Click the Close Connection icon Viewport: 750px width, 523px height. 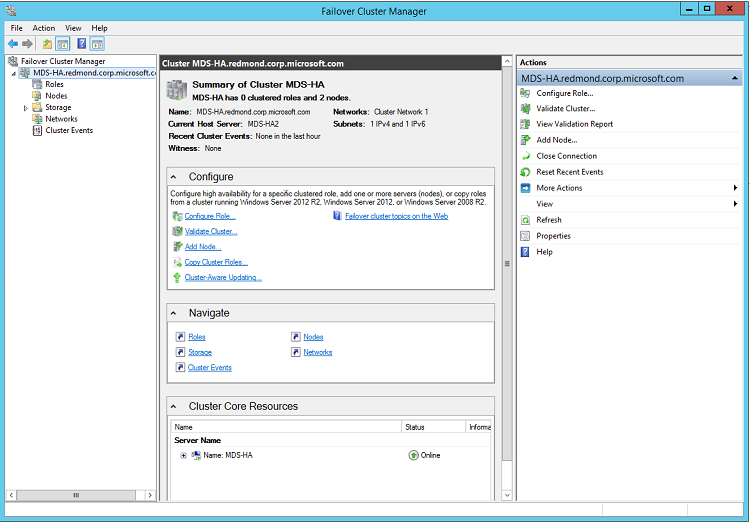[x=525, y=156]
